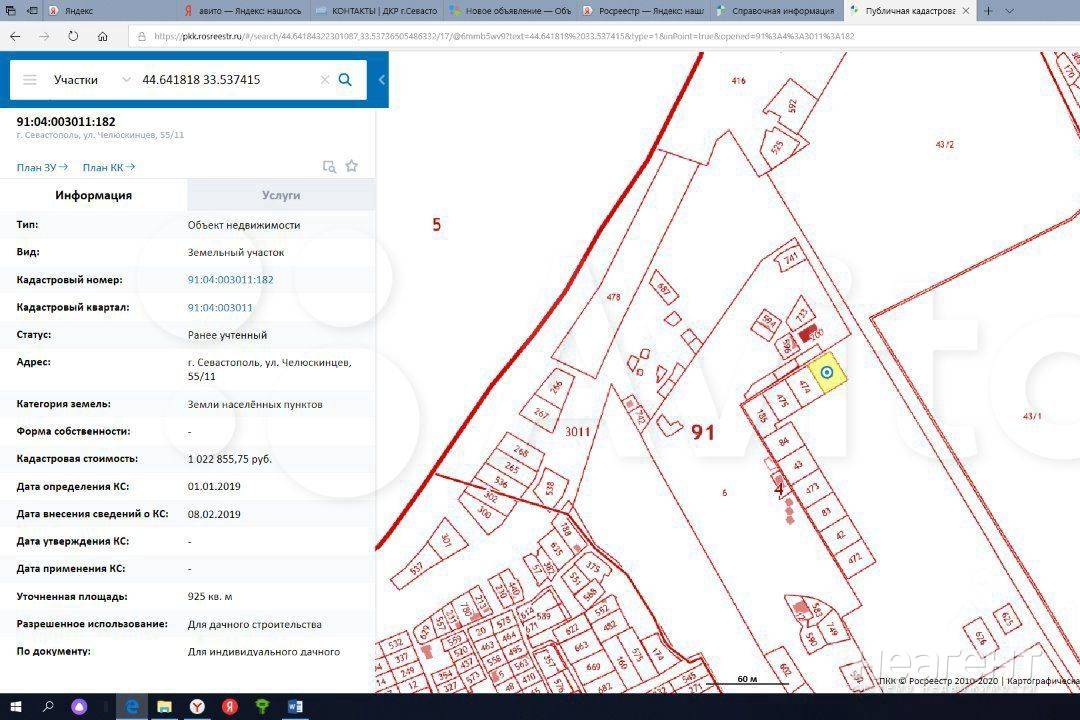Add parcel to favorites with star icon
The image size is (1080, 720).
(351, 167)
